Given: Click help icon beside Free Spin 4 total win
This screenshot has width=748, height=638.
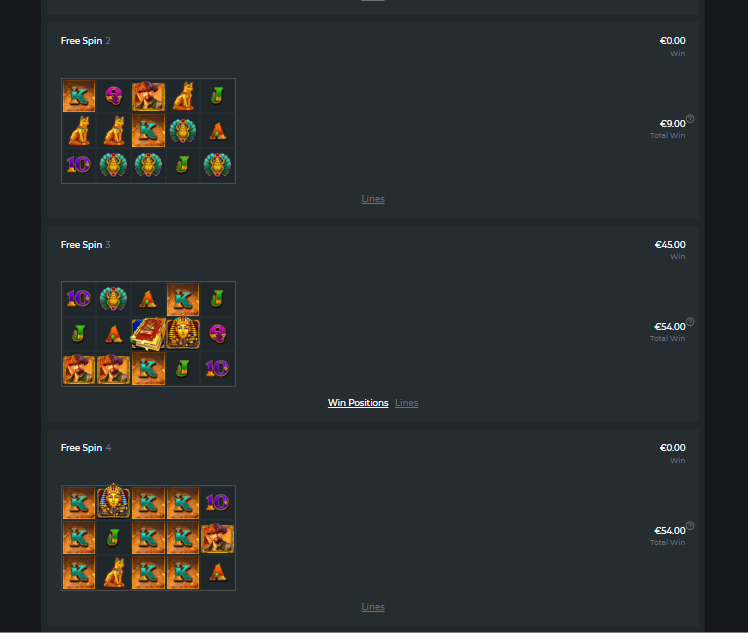Looking at the screenshot, I should (690, 526).
